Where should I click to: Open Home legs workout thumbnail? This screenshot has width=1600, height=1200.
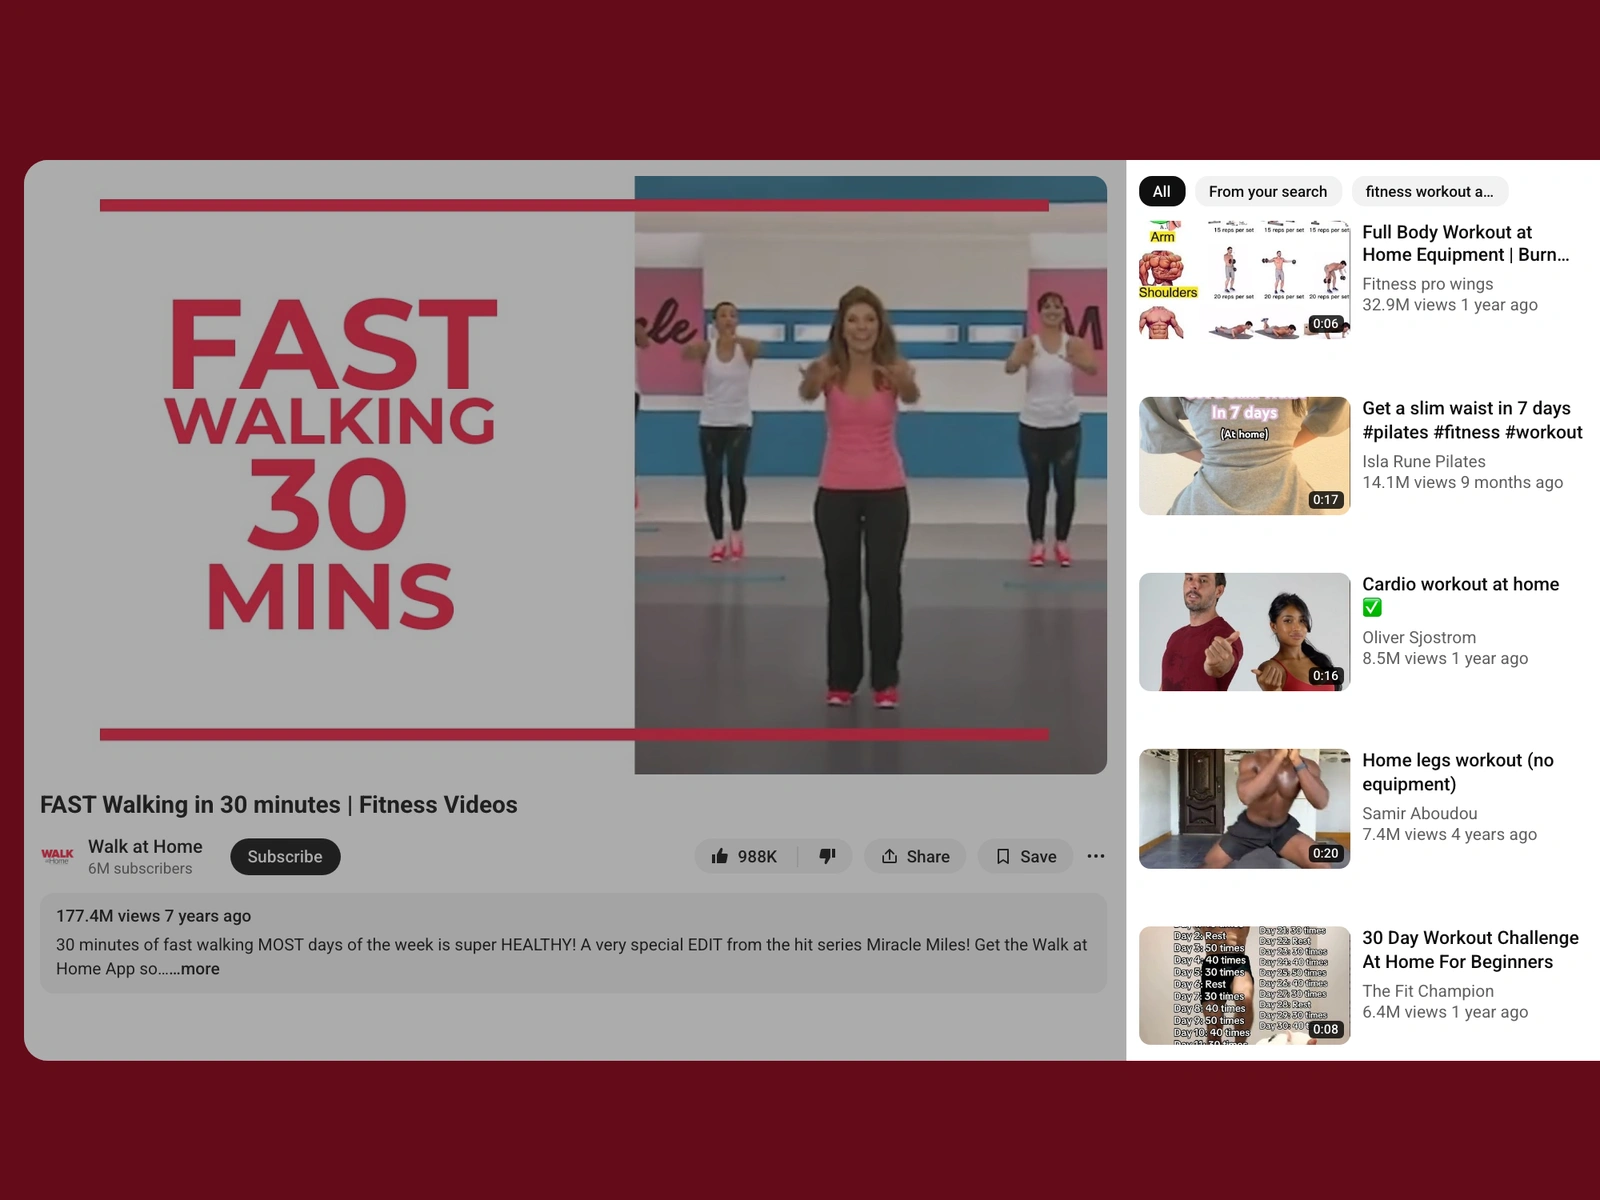coord(1244,809)
